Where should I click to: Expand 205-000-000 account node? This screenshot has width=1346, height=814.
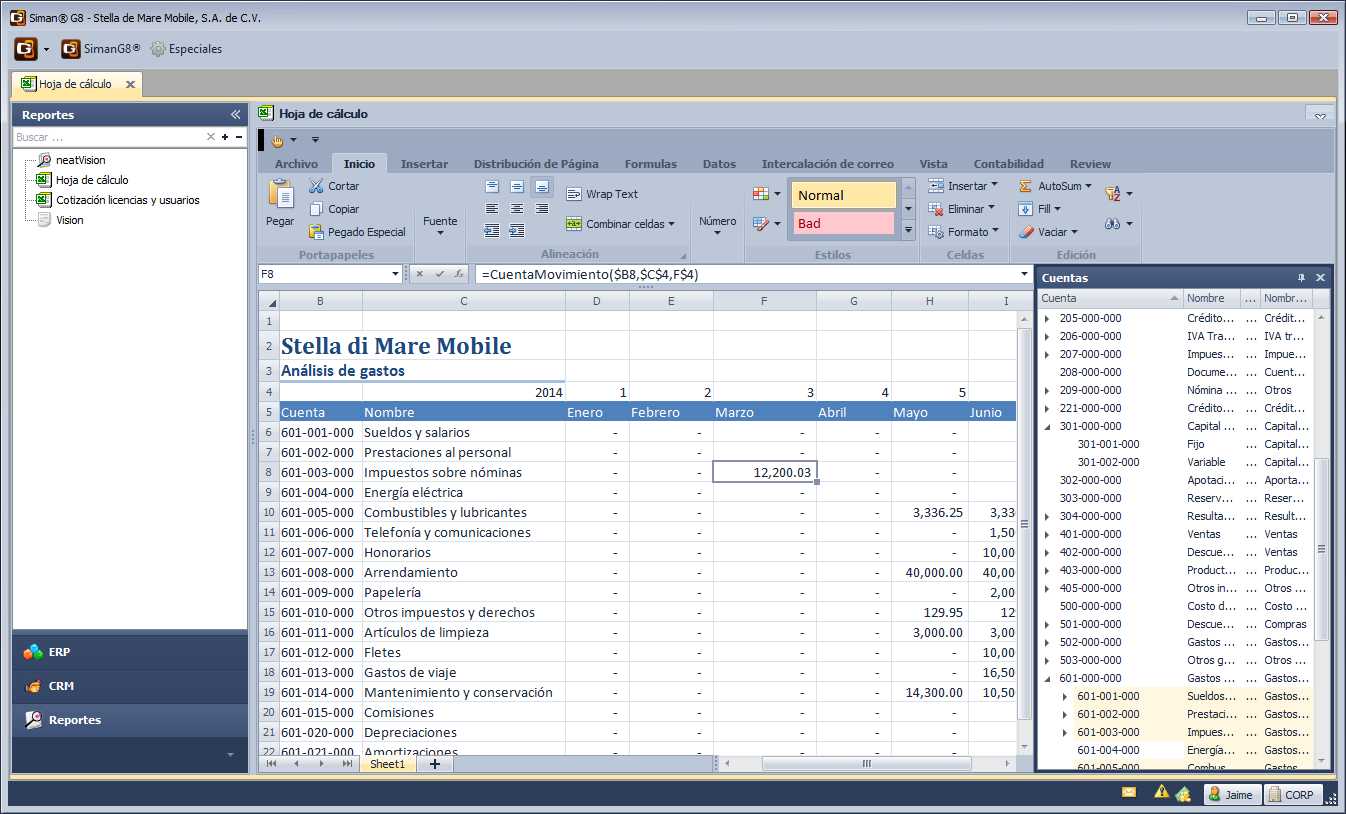[x=1048, y=318]
